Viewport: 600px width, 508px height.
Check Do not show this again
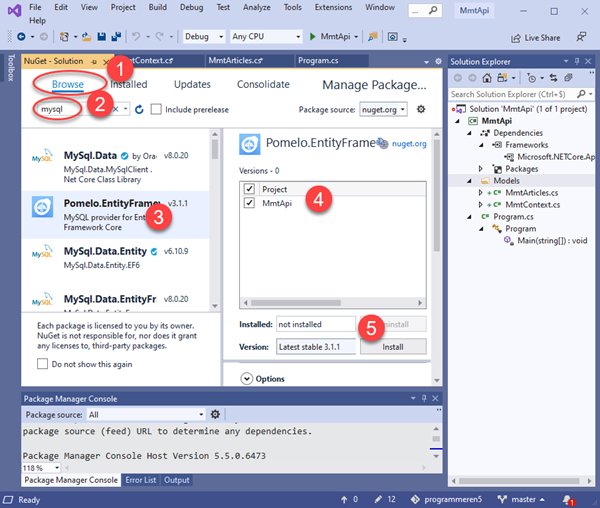coord(42,364)
